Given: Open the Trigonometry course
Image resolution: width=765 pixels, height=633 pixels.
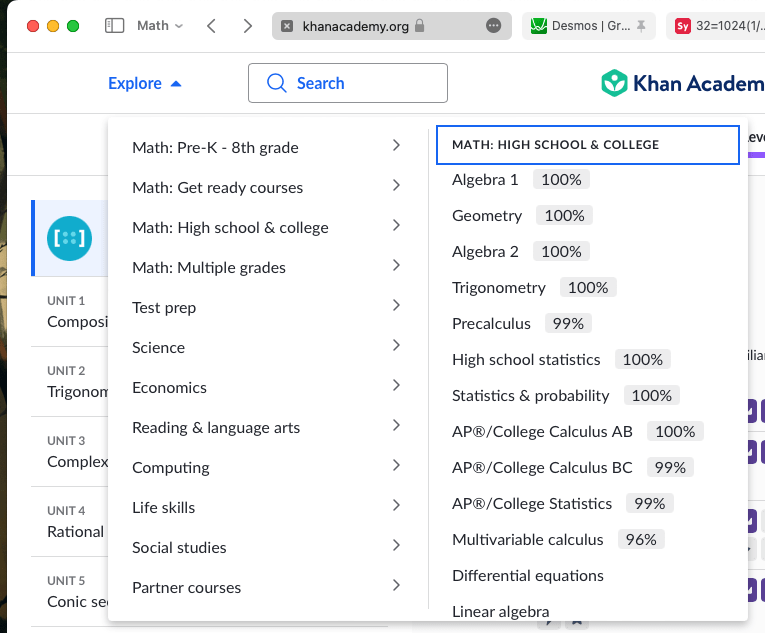Looking at the screenshot, I should pos(499,287).
